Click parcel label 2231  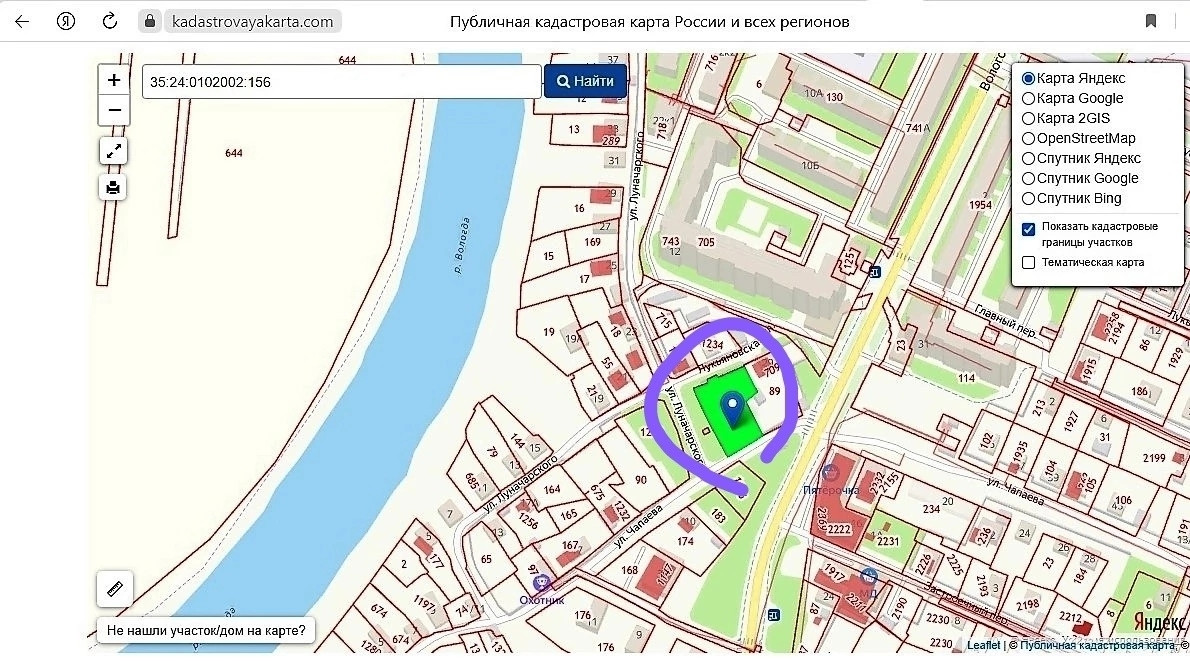888,541
